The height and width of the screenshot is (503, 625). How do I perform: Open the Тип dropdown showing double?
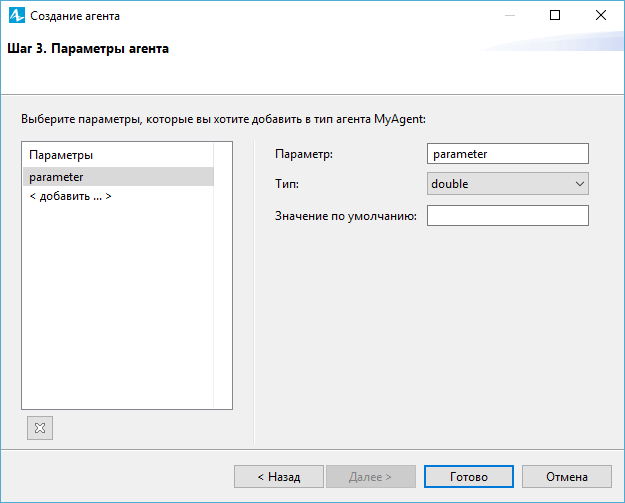pyautogui.click(x=508, y=184)
